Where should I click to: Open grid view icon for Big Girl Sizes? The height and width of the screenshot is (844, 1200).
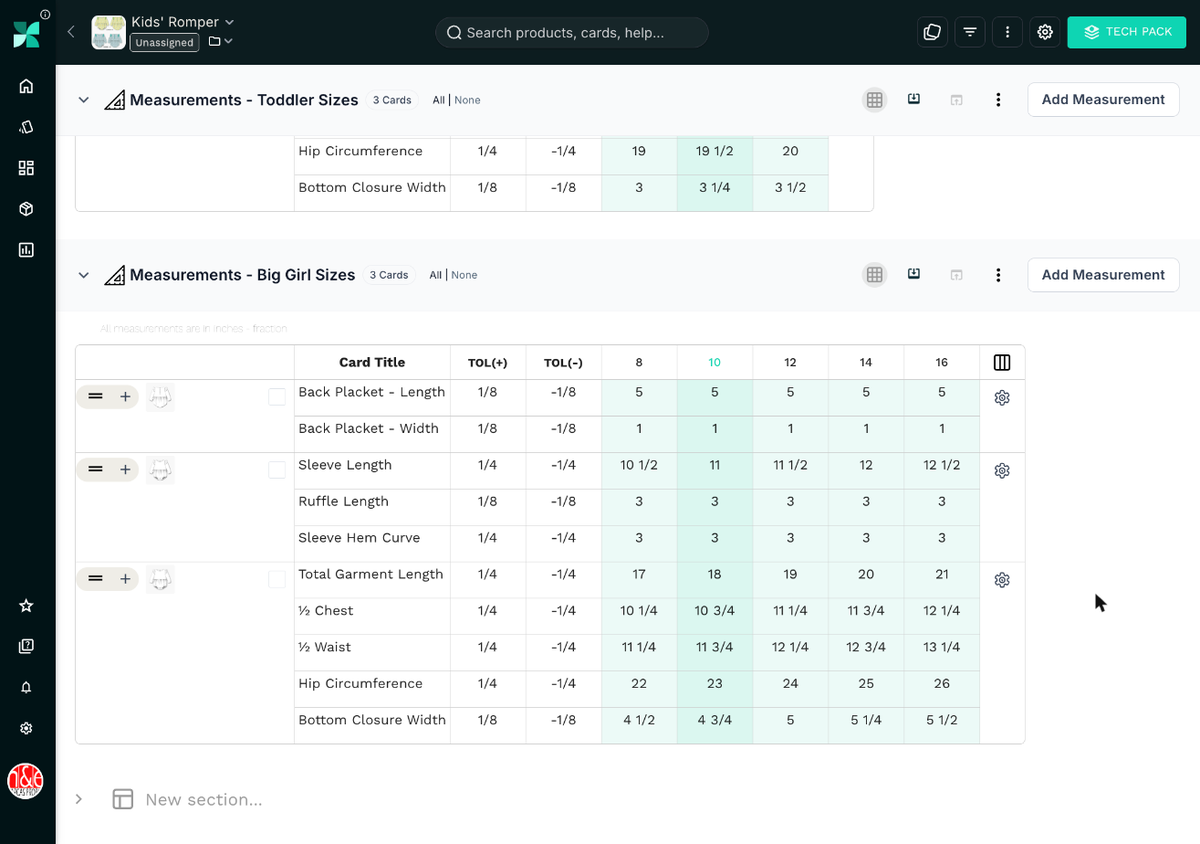(x=875, y=275)
